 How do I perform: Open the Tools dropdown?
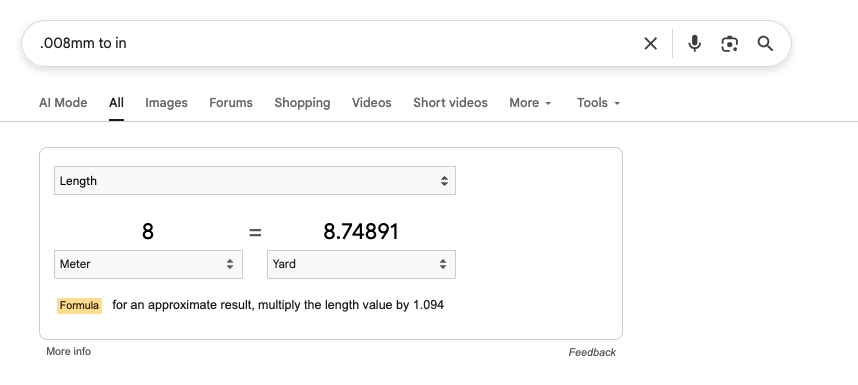(x=599, y=103)
